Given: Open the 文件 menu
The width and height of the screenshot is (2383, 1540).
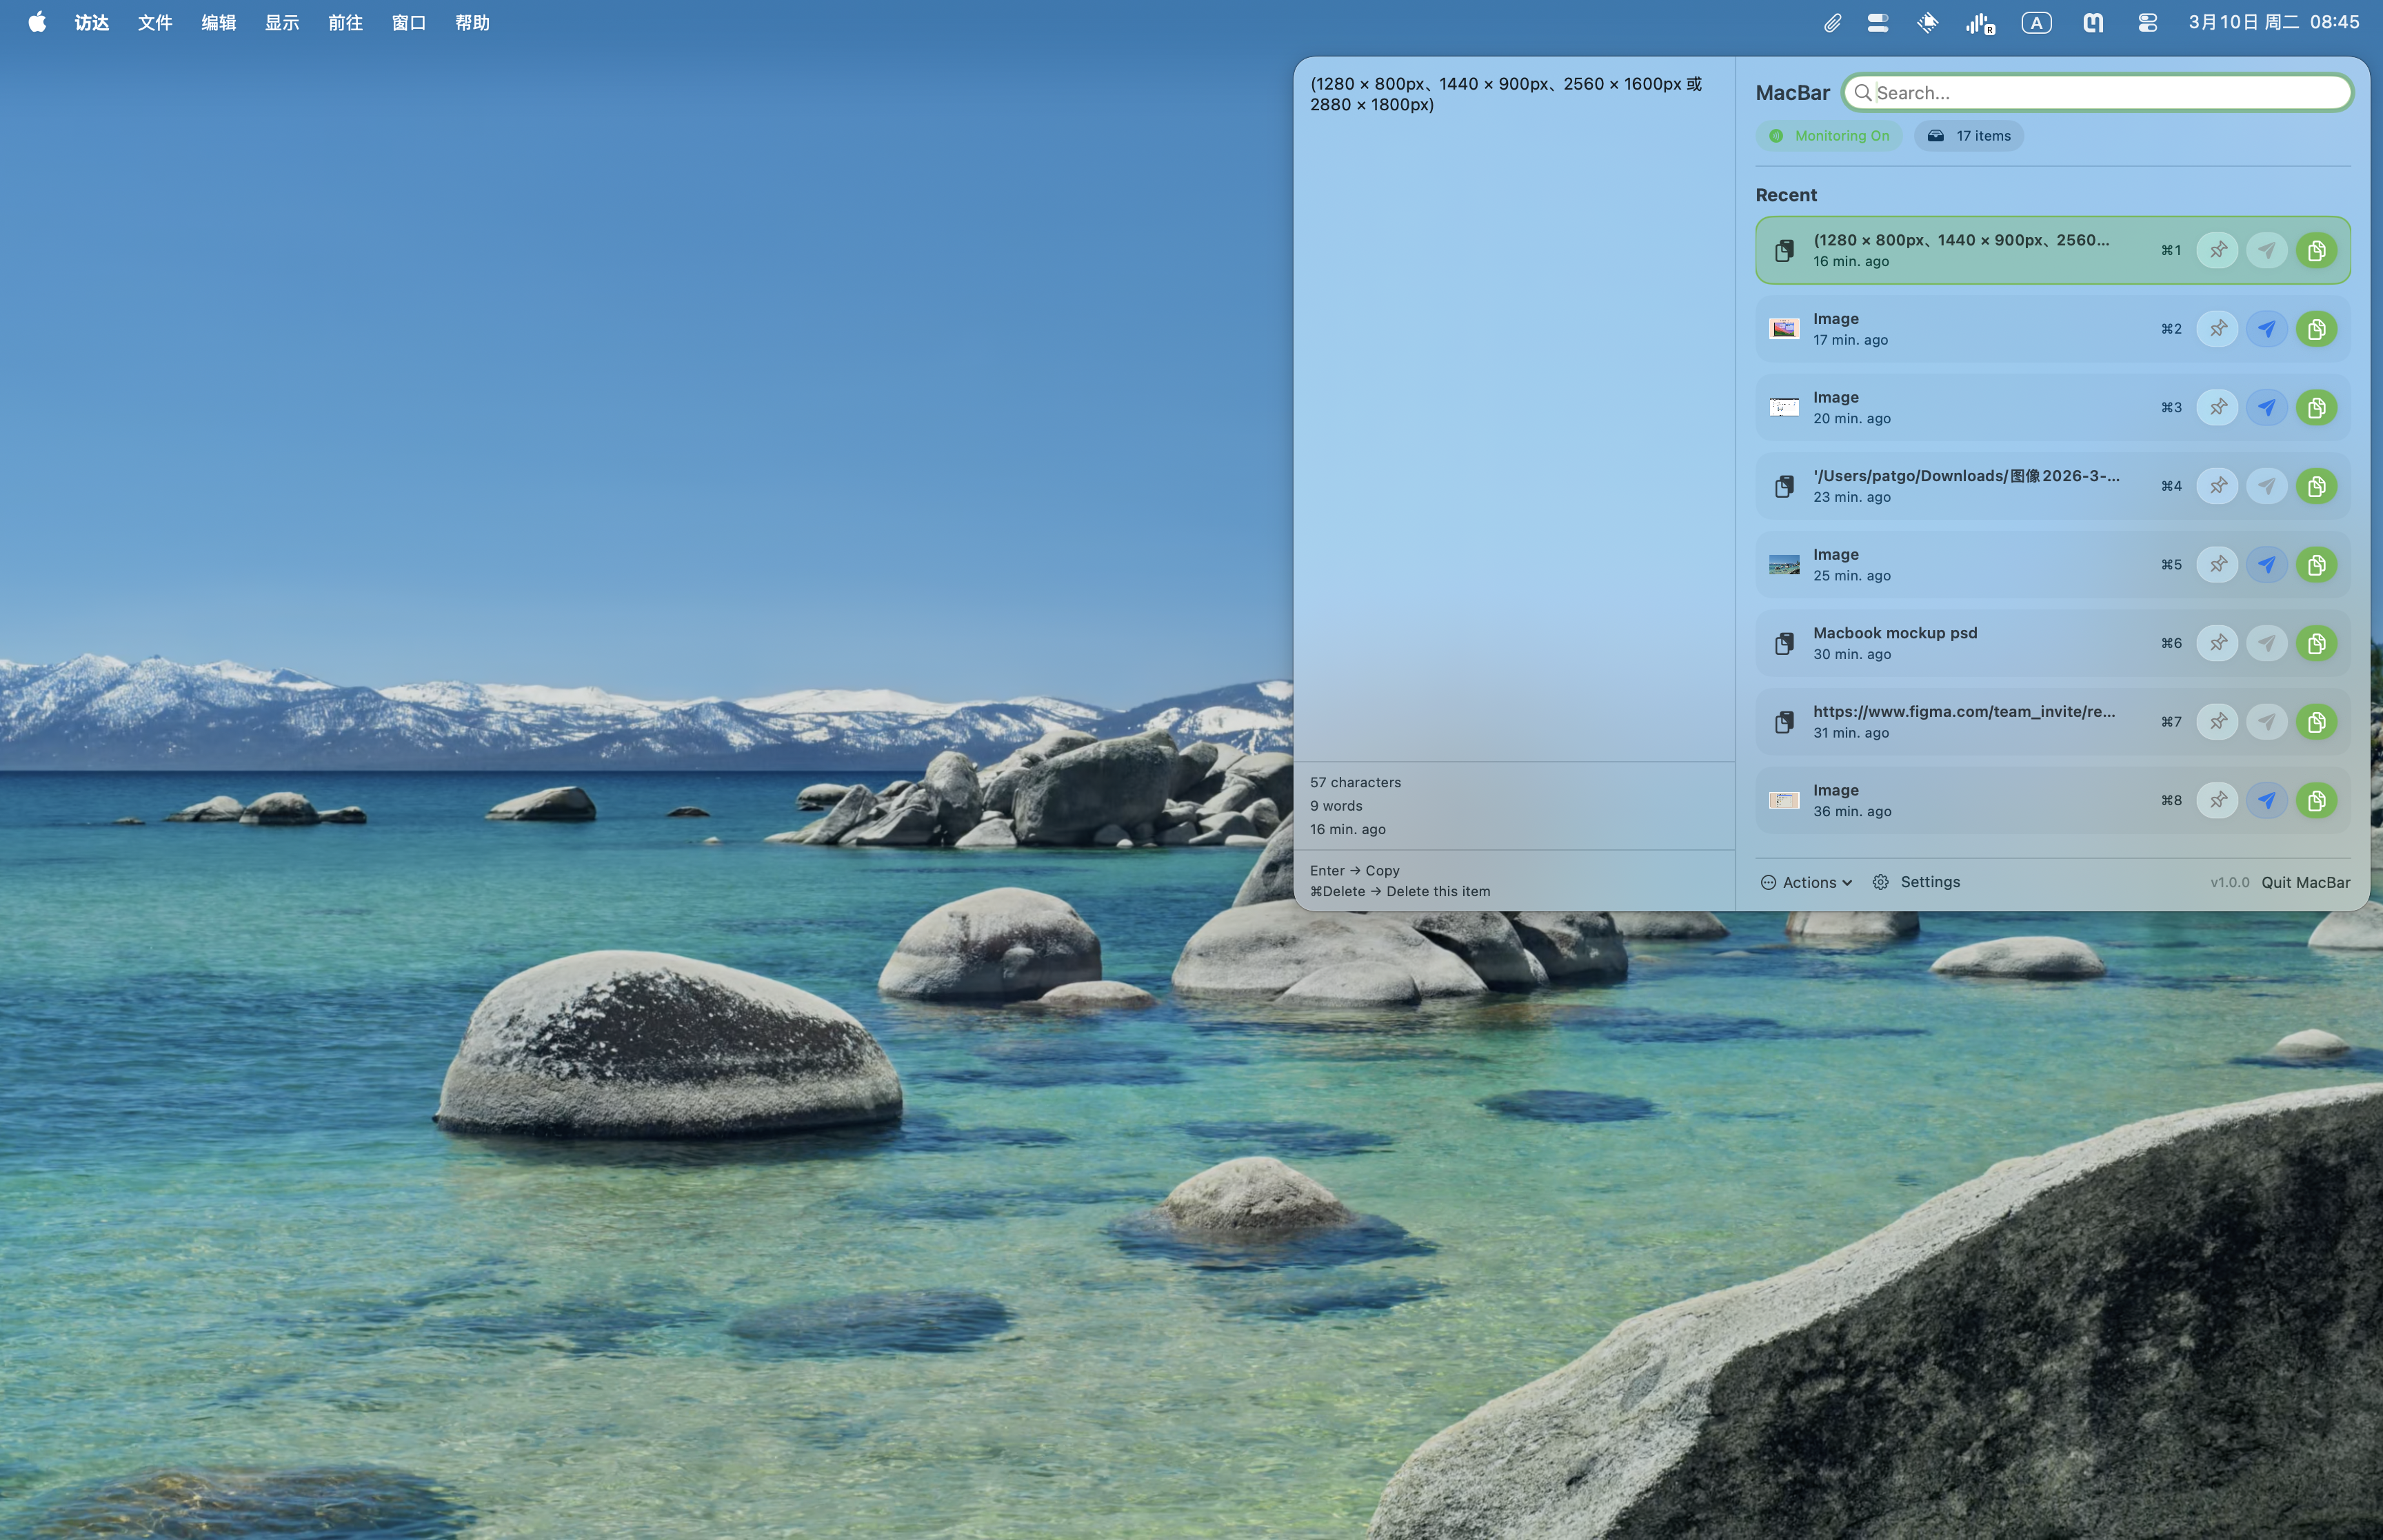Looking at the screenshot, I should 154,22.
